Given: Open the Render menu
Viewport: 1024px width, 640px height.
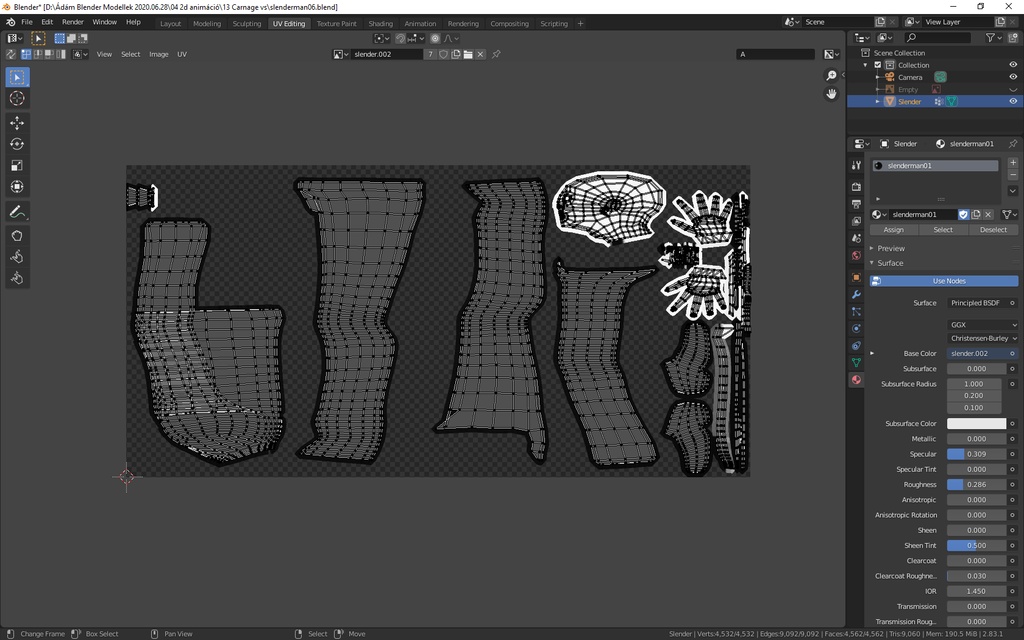Looking at the screenshot, I should pyautogui.click(x=72, y=22).
